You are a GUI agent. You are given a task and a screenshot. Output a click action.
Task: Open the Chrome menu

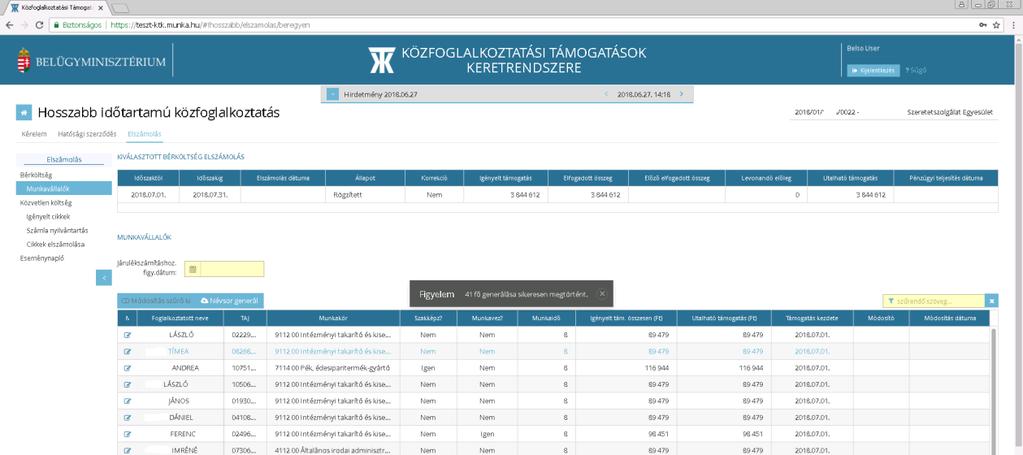(1013, 25)
